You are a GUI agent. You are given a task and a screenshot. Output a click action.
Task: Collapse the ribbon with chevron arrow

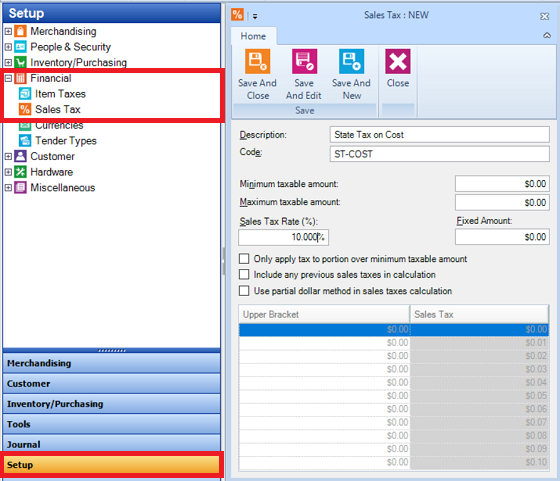547,35
